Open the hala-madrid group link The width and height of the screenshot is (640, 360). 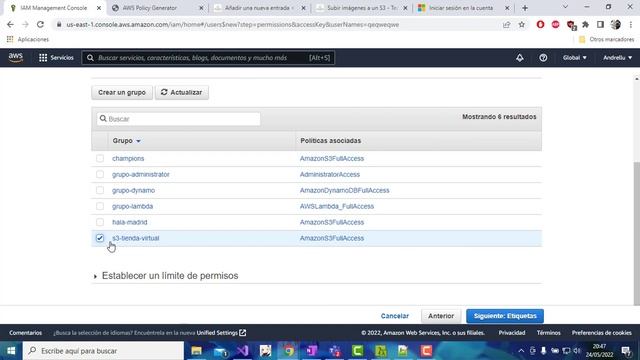[129, 222]
